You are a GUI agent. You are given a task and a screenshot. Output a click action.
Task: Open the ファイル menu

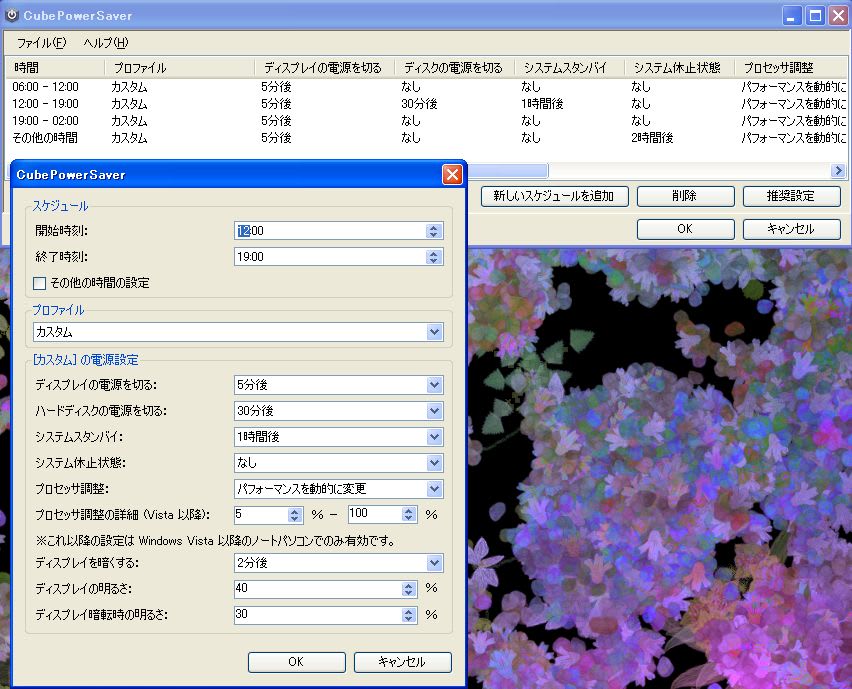41,43
